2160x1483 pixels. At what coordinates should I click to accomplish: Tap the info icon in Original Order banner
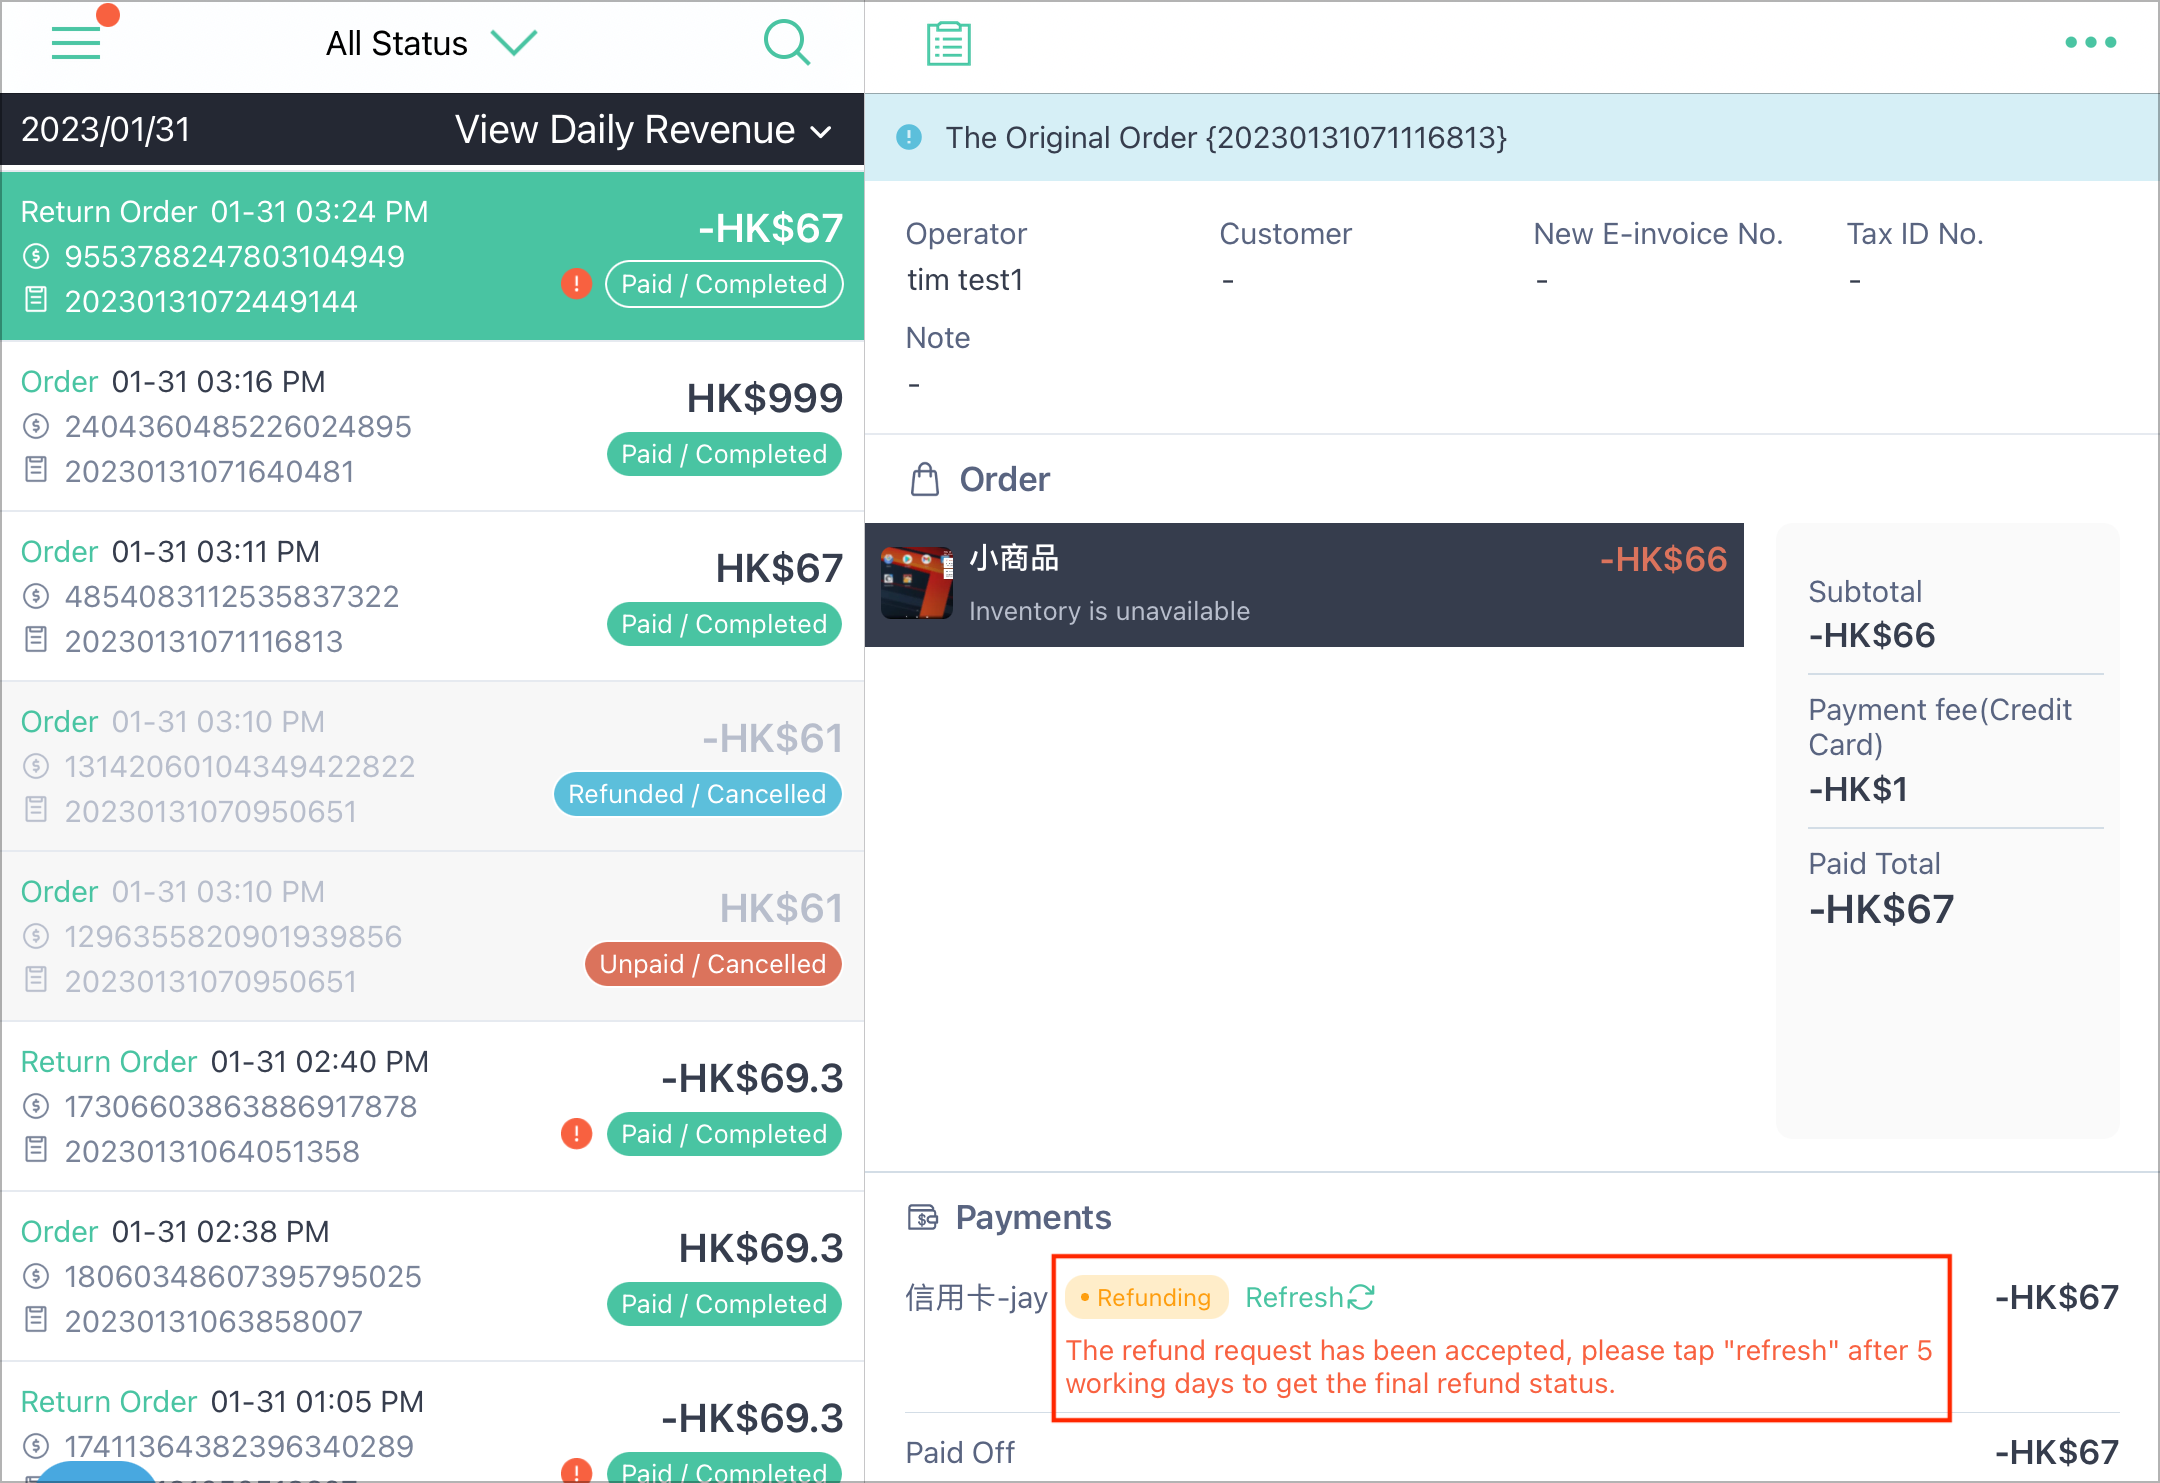(909, 137)
